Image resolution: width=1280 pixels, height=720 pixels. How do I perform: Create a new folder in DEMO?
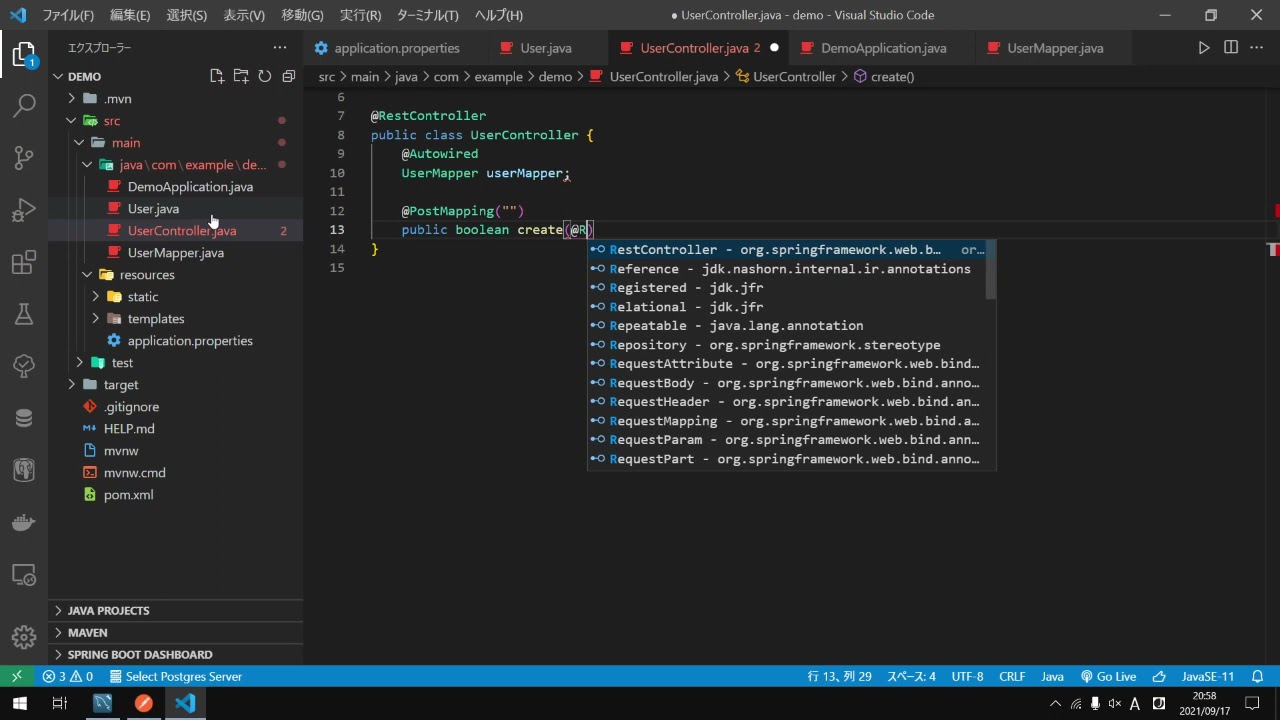[x=240, y=76]
